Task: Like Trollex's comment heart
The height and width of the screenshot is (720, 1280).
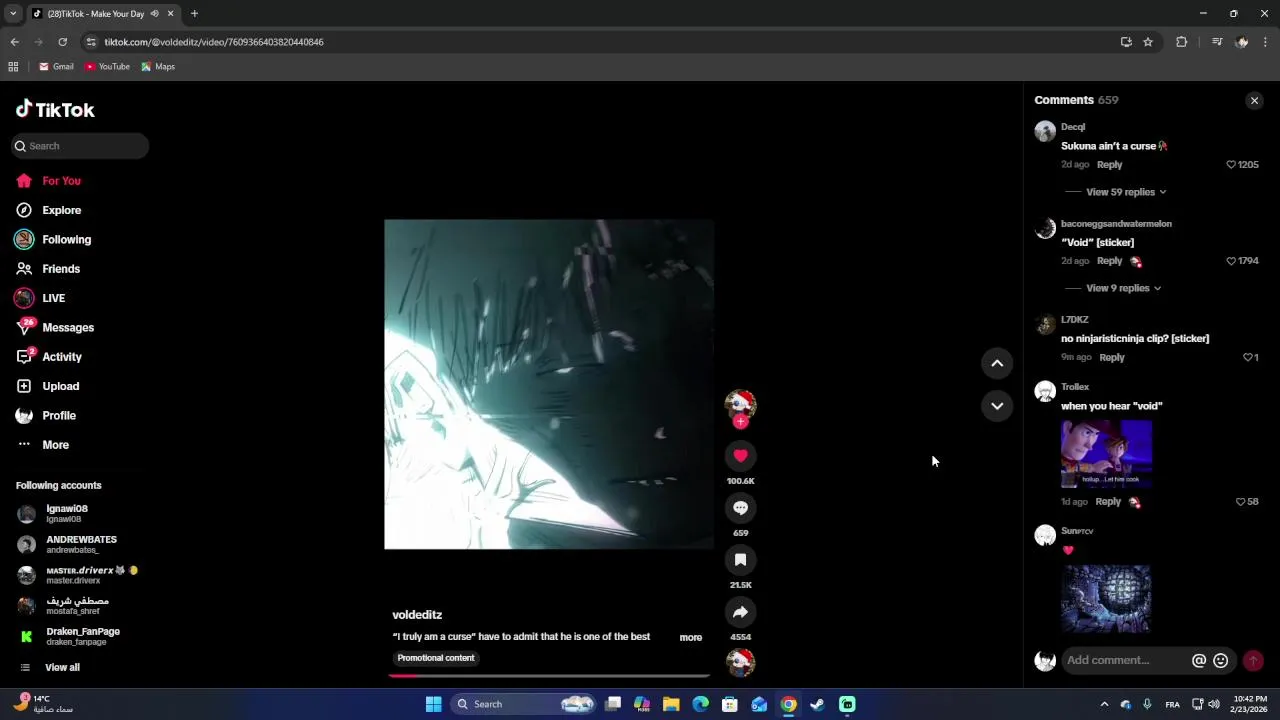Action: click(x=1240, y=502)
